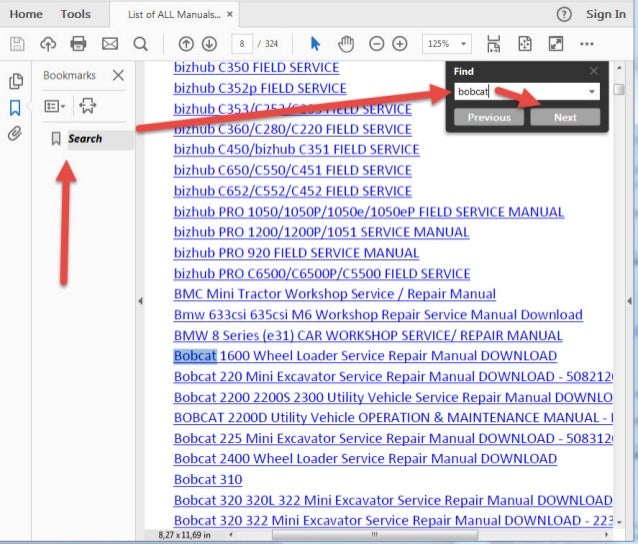638x544 pixels.
Task: Switch to the Tools tab
Action: click(x=76, y=14)
